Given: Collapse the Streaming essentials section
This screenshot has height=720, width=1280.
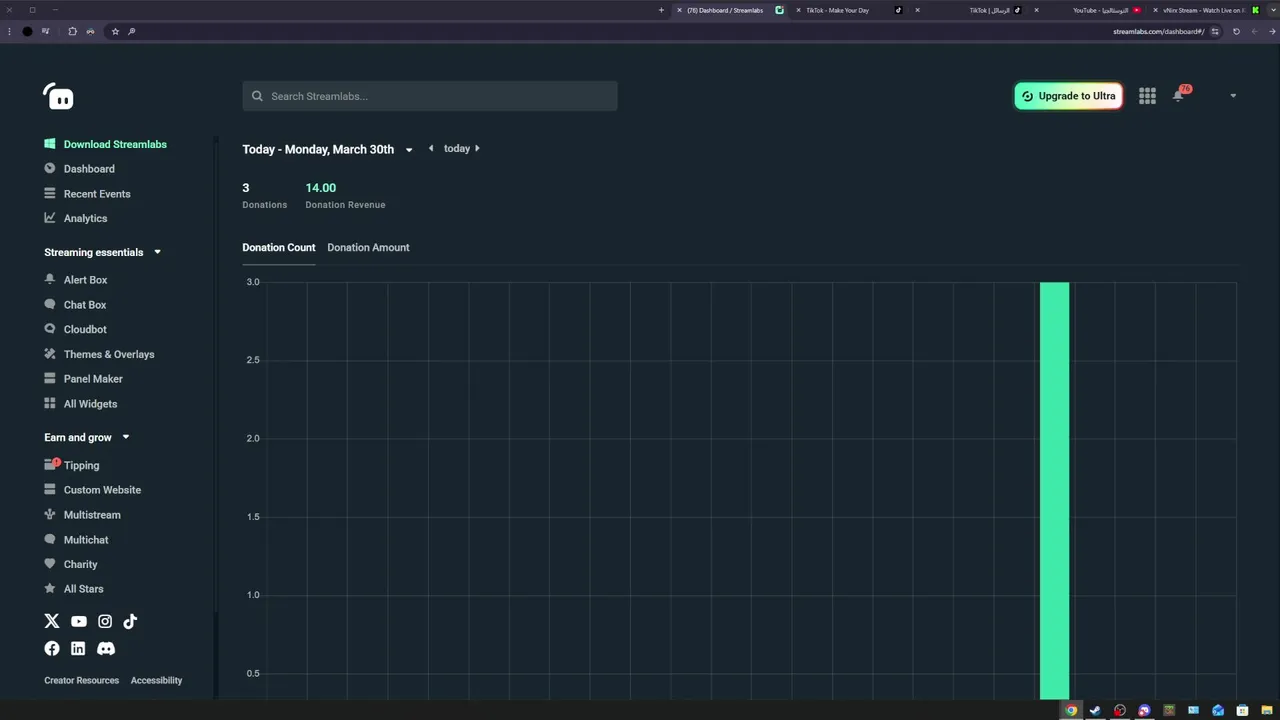Looking at the screenshot, I should point(157,252).
